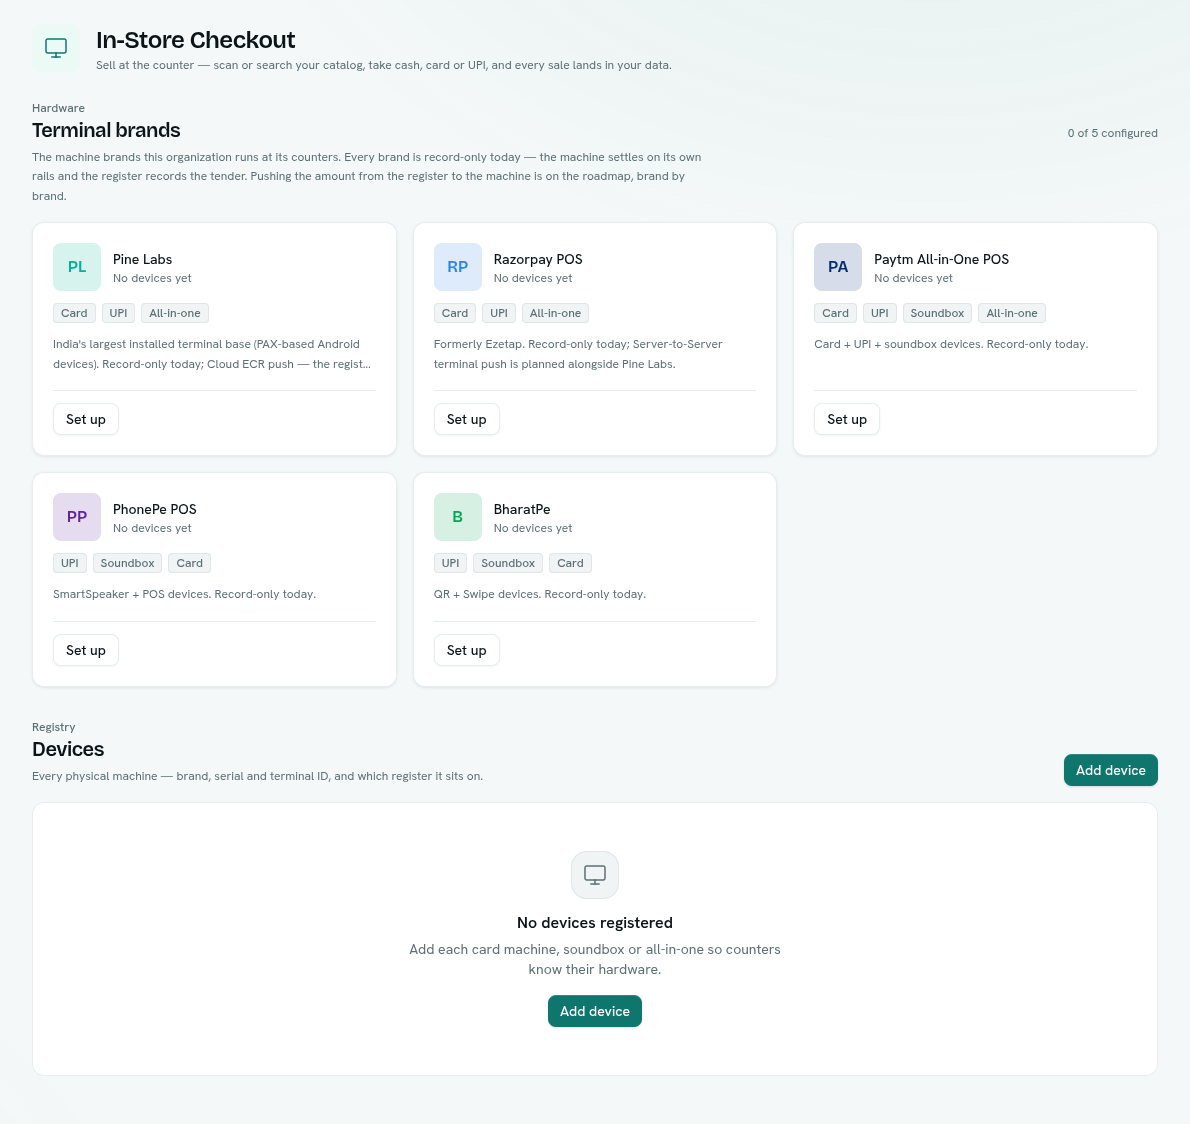Click the All-in-one tag on Pine Labs
The width and height of the screenshot is (1190, 1124).
175,313
